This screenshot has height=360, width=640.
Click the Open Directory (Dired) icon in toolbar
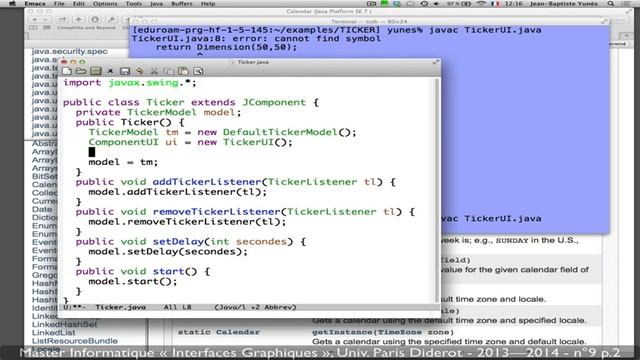tap(96, 71)
